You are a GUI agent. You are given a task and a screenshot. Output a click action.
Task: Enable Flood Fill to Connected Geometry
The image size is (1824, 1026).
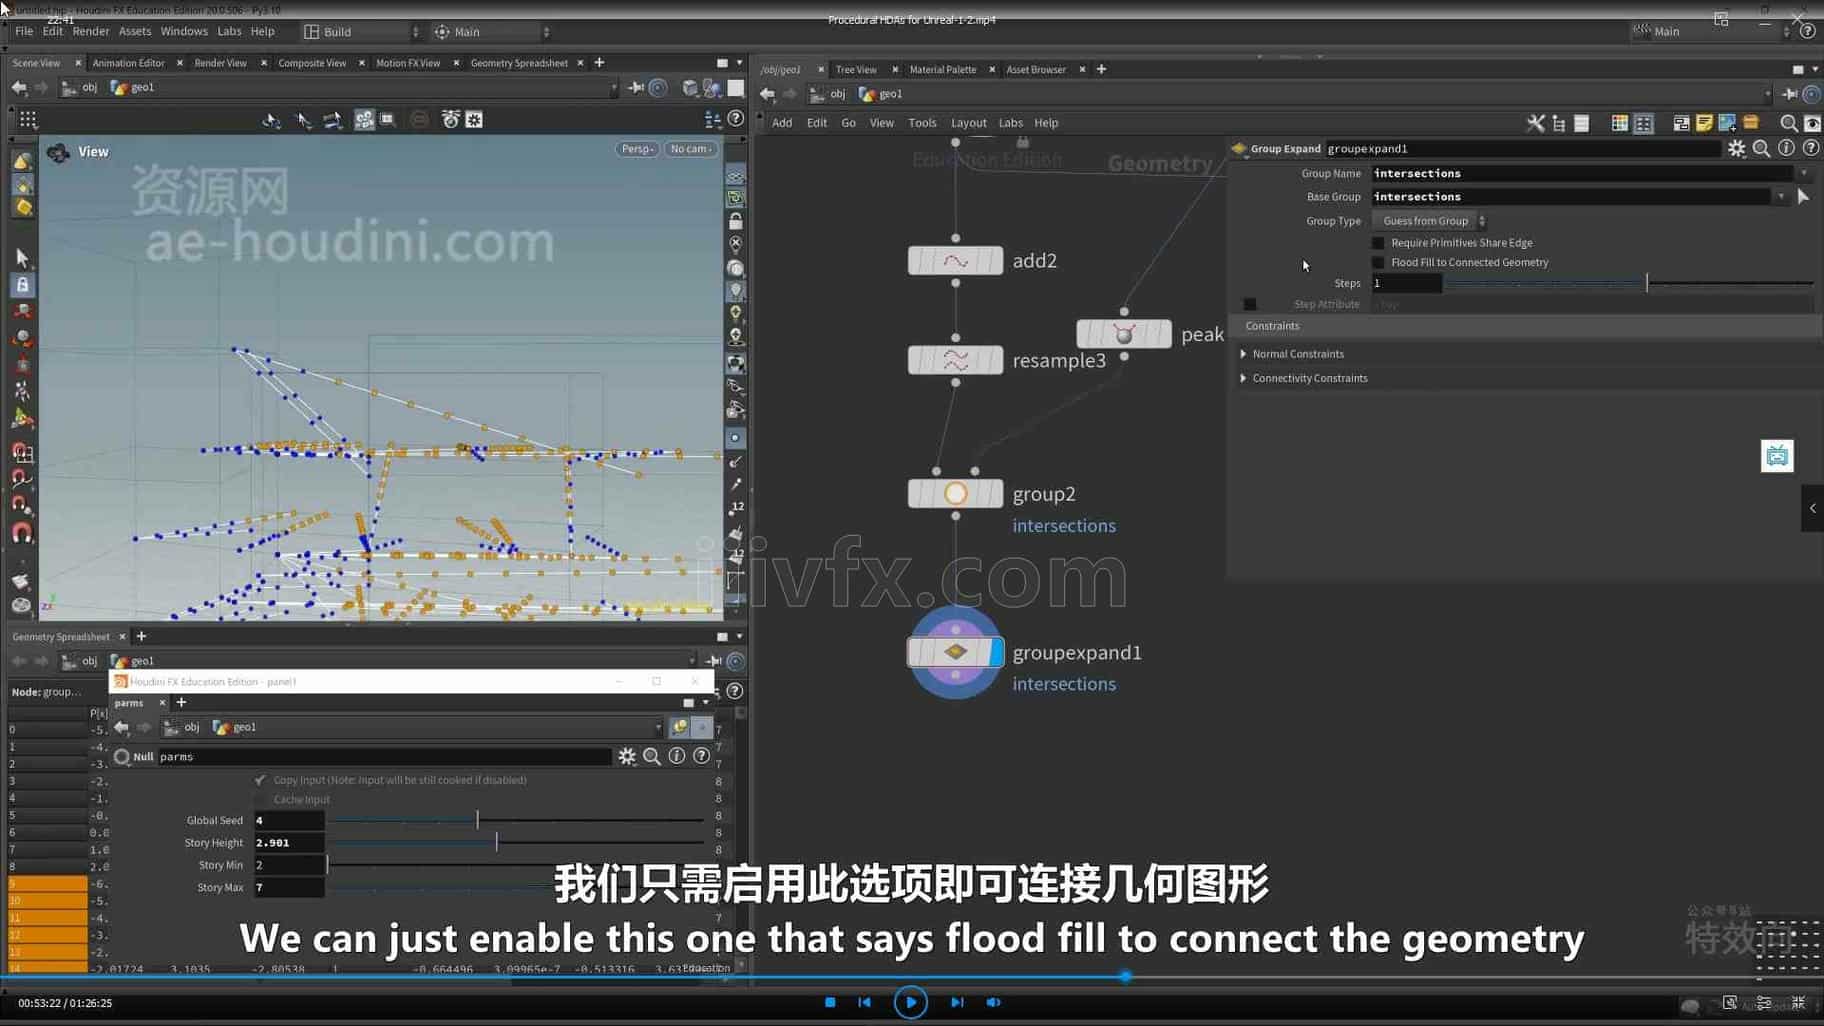click(1378, 263)
